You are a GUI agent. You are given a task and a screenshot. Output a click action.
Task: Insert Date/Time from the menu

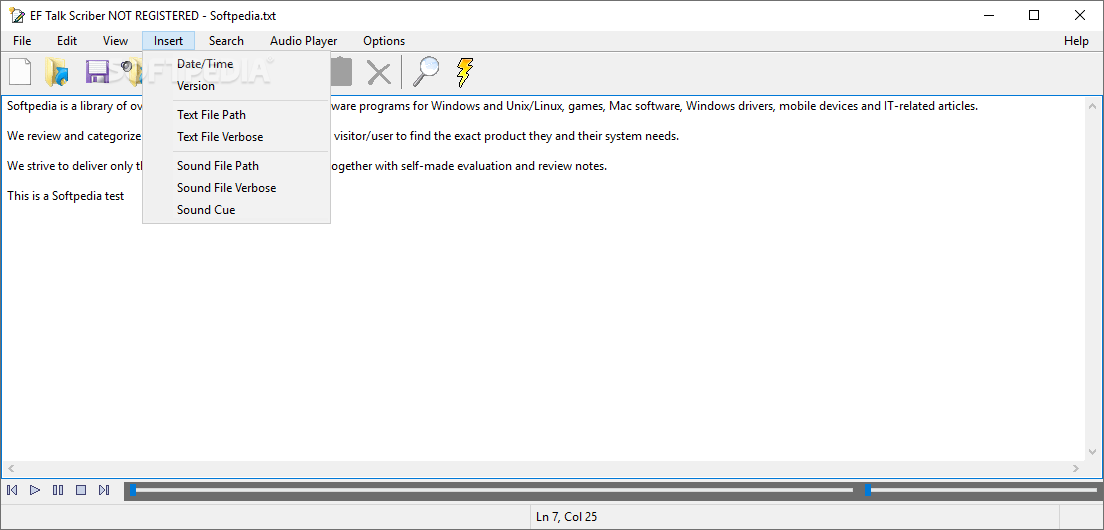237,64
